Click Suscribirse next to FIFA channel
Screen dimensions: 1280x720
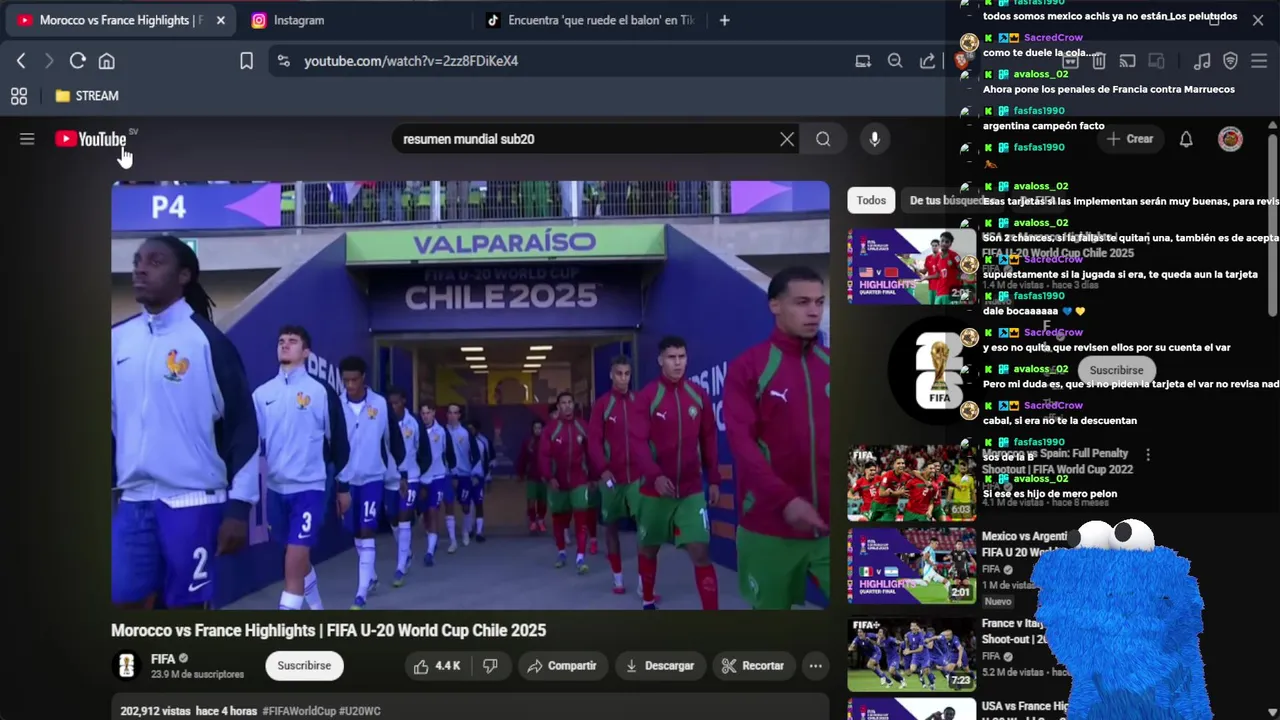click(304, 666)
